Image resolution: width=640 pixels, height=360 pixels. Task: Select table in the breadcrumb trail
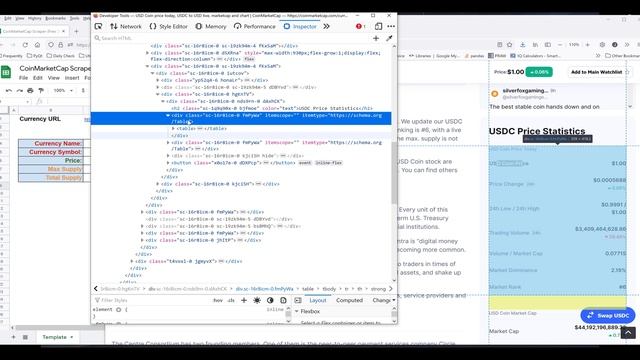click(x=308, y=289)
